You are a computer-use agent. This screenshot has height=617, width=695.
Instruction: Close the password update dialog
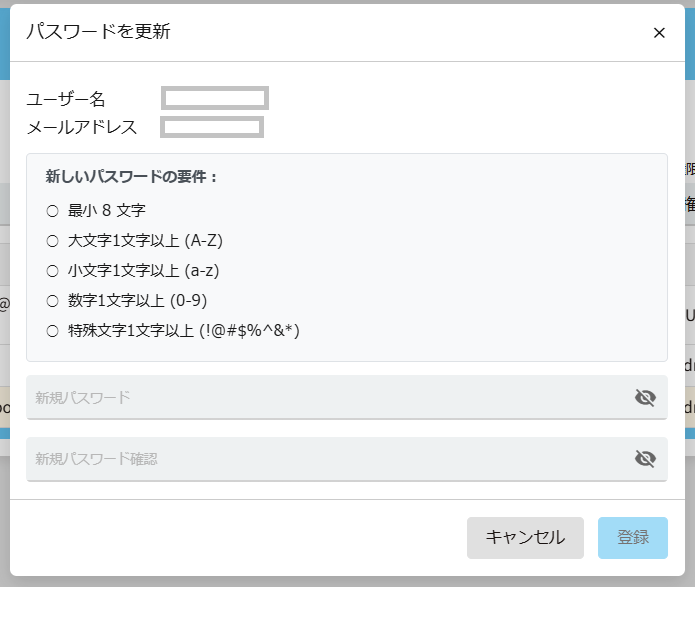[659, 33]
